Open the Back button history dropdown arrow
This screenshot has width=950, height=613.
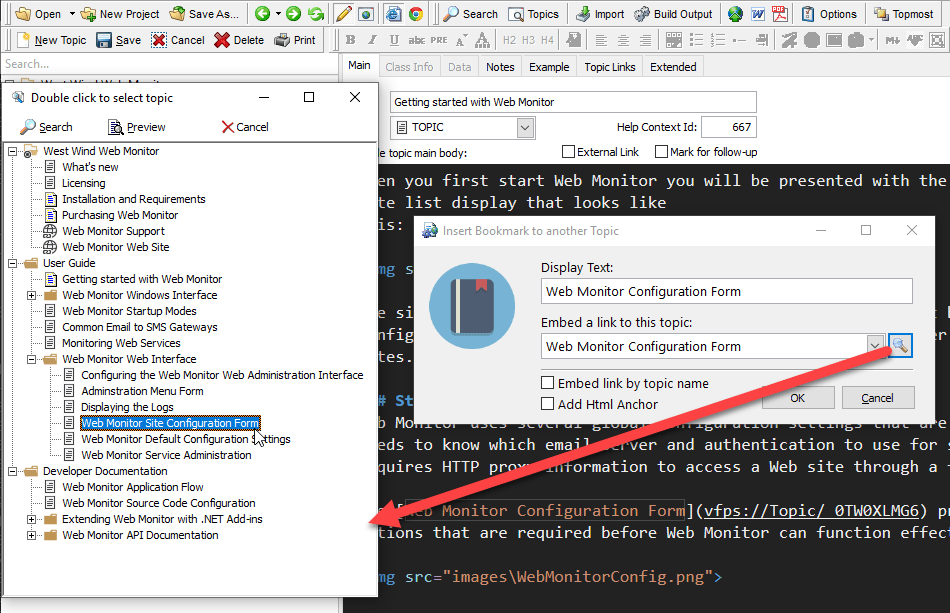(x=278, y=13)
